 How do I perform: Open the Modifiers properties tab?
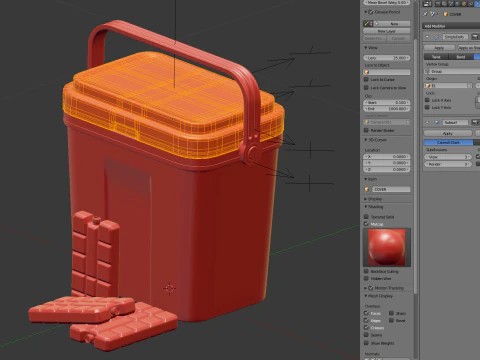pyautogui.click(x=477, y=4)
